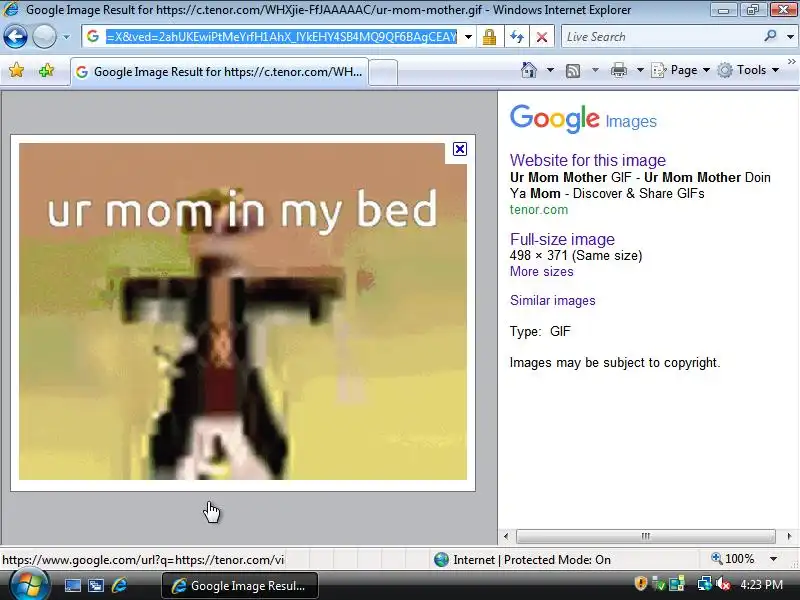This screenshot has width=800, height=600.
Task: Click the ur mom in my bed GIF
Action: pos(243,311)
